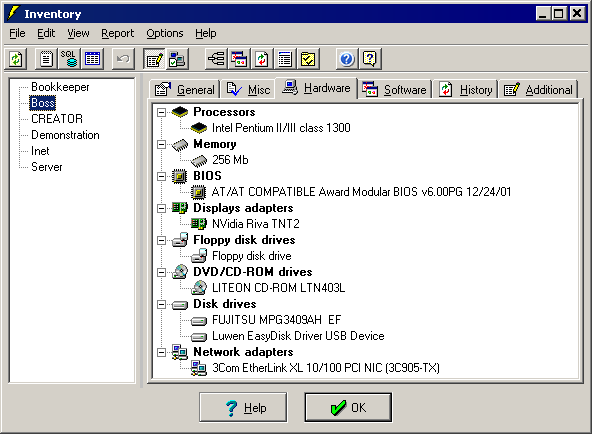Click the Network adapters category icon

coord(180,352)
